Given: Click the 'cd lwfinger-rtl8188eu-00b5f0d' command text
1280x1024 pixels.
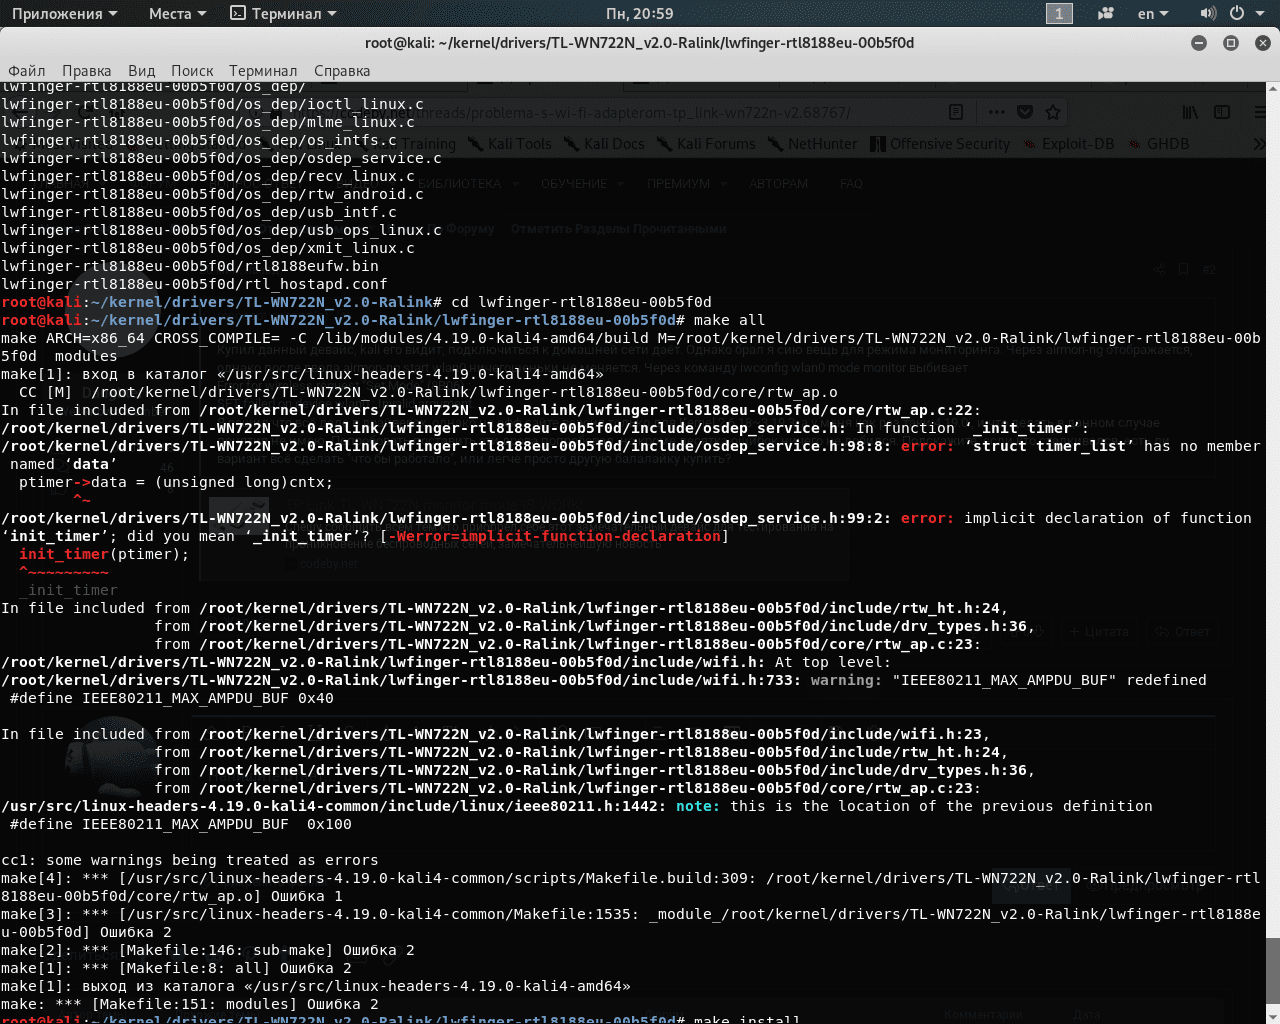Looking at the screenshot, I should (x=581, y=302).
